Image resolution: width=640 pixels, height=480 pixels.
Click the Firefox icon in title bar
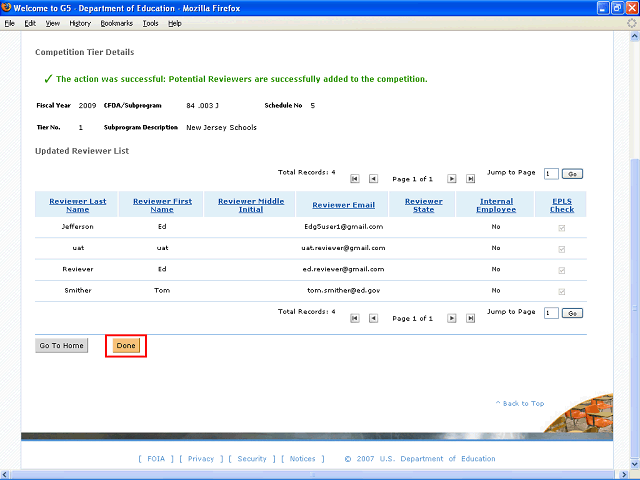tap(6, 7)
